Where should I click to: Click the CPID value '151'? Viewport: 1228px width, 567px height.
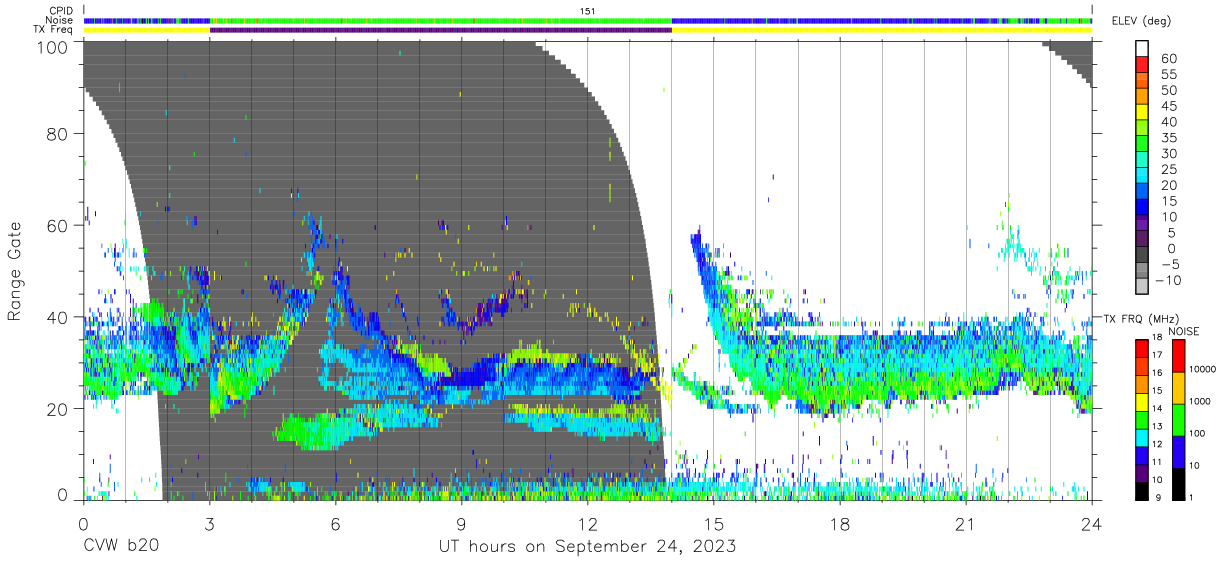pyautogui.click(x=588, y=11)
